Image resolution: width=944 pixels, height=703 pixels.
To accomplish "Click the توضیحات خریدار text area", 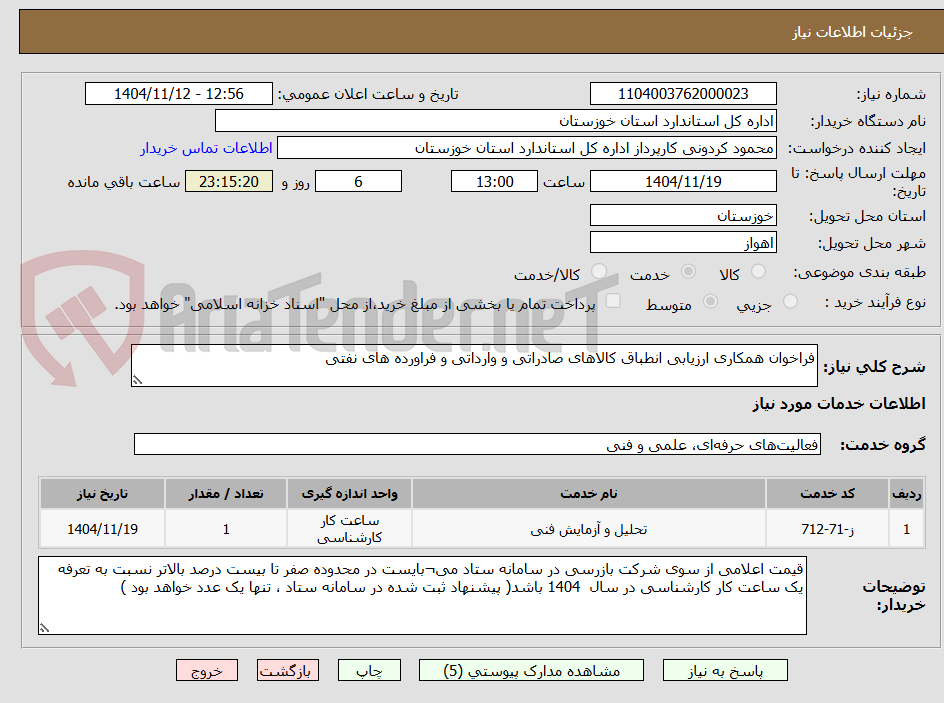I will pyautogui.click(x=422, y=595).
